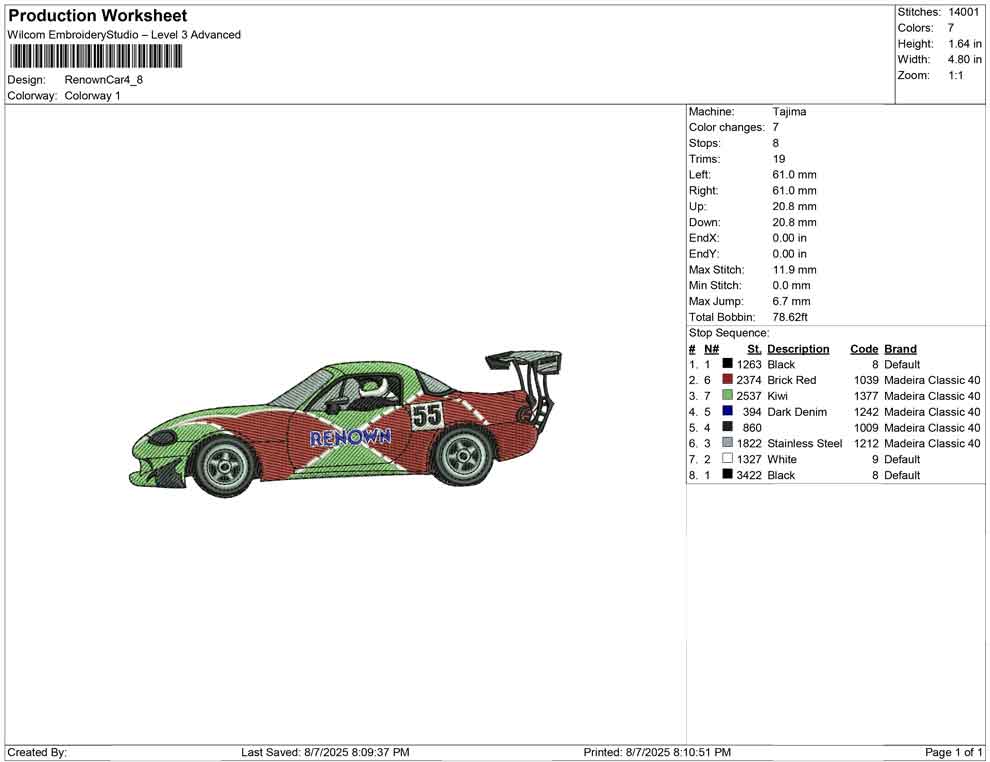990x762 pixels.
Task: Click the Height value '1.64 in'
Action: (965, 44)
